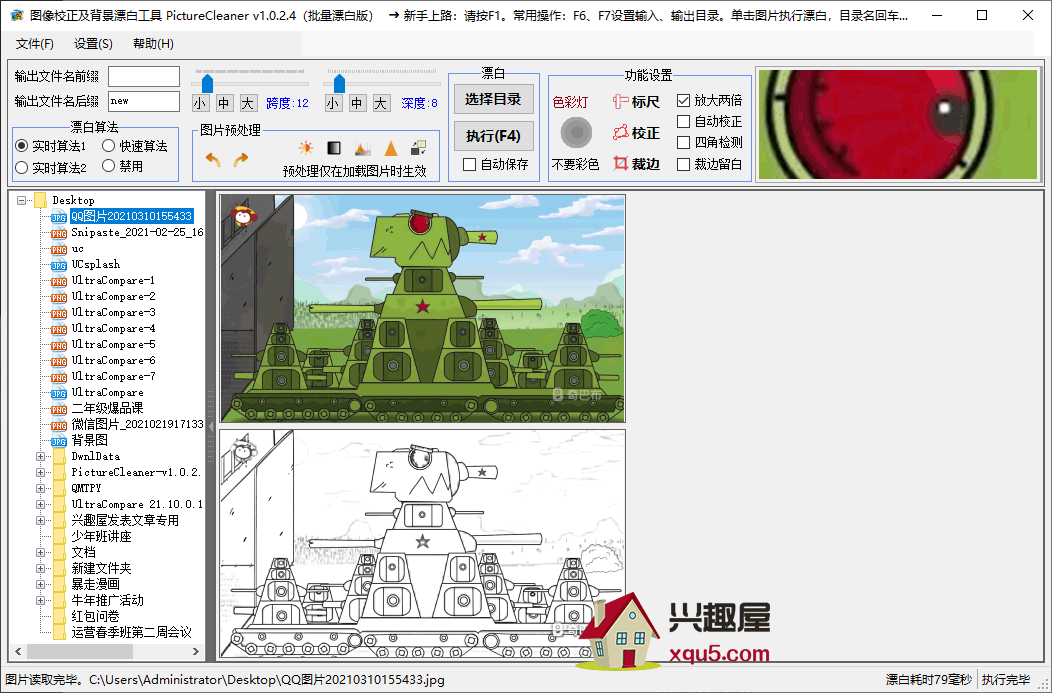The image size is (1052, 693).
Task: Click the 标尺 ruler tool
Action: coord(636,102)
